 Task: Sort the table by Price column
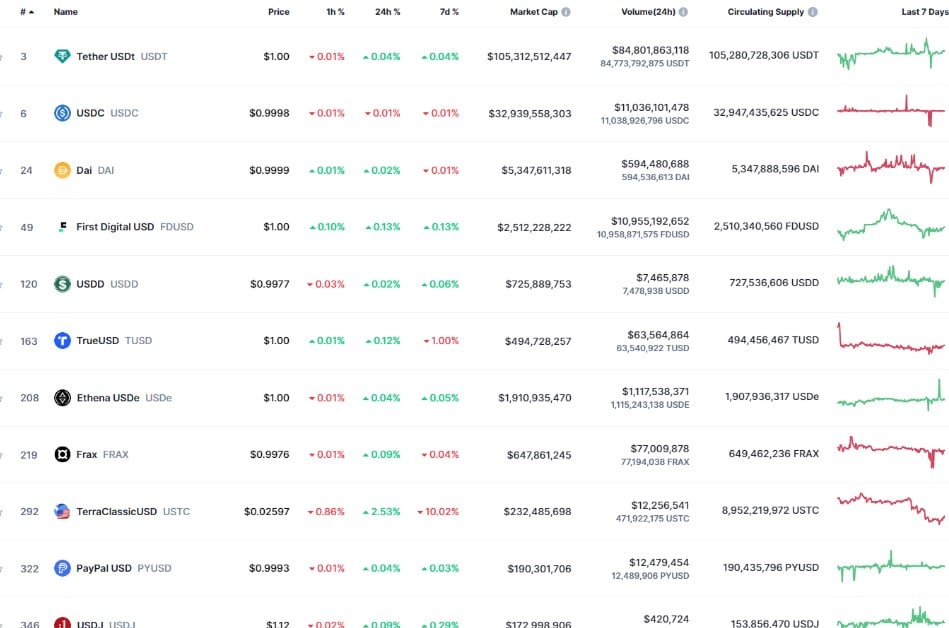click(x=278, y=12)
